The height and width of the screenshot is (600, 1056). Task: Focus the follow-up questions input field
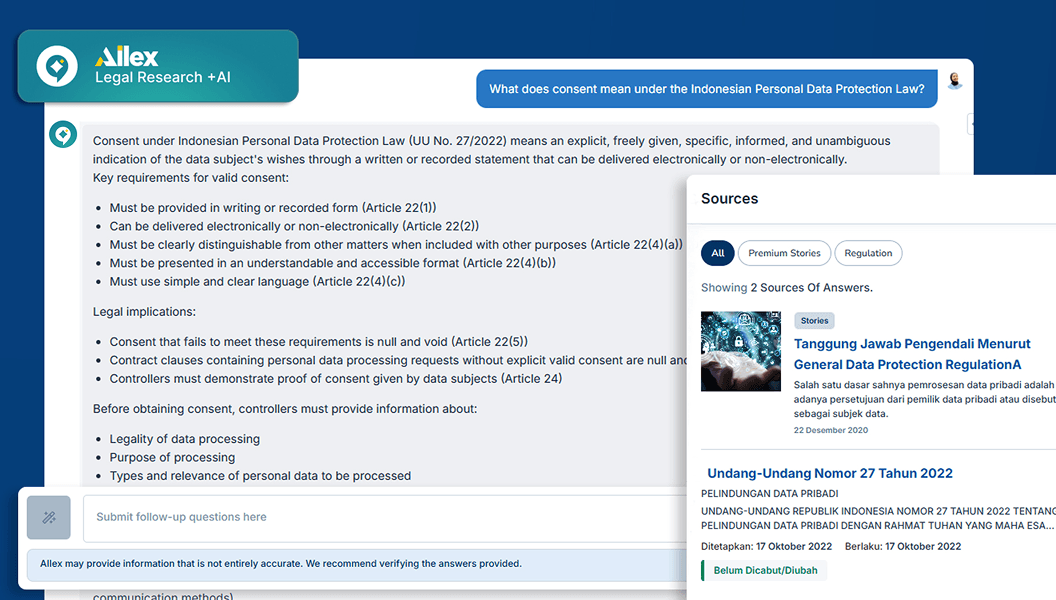pos(380,517)
